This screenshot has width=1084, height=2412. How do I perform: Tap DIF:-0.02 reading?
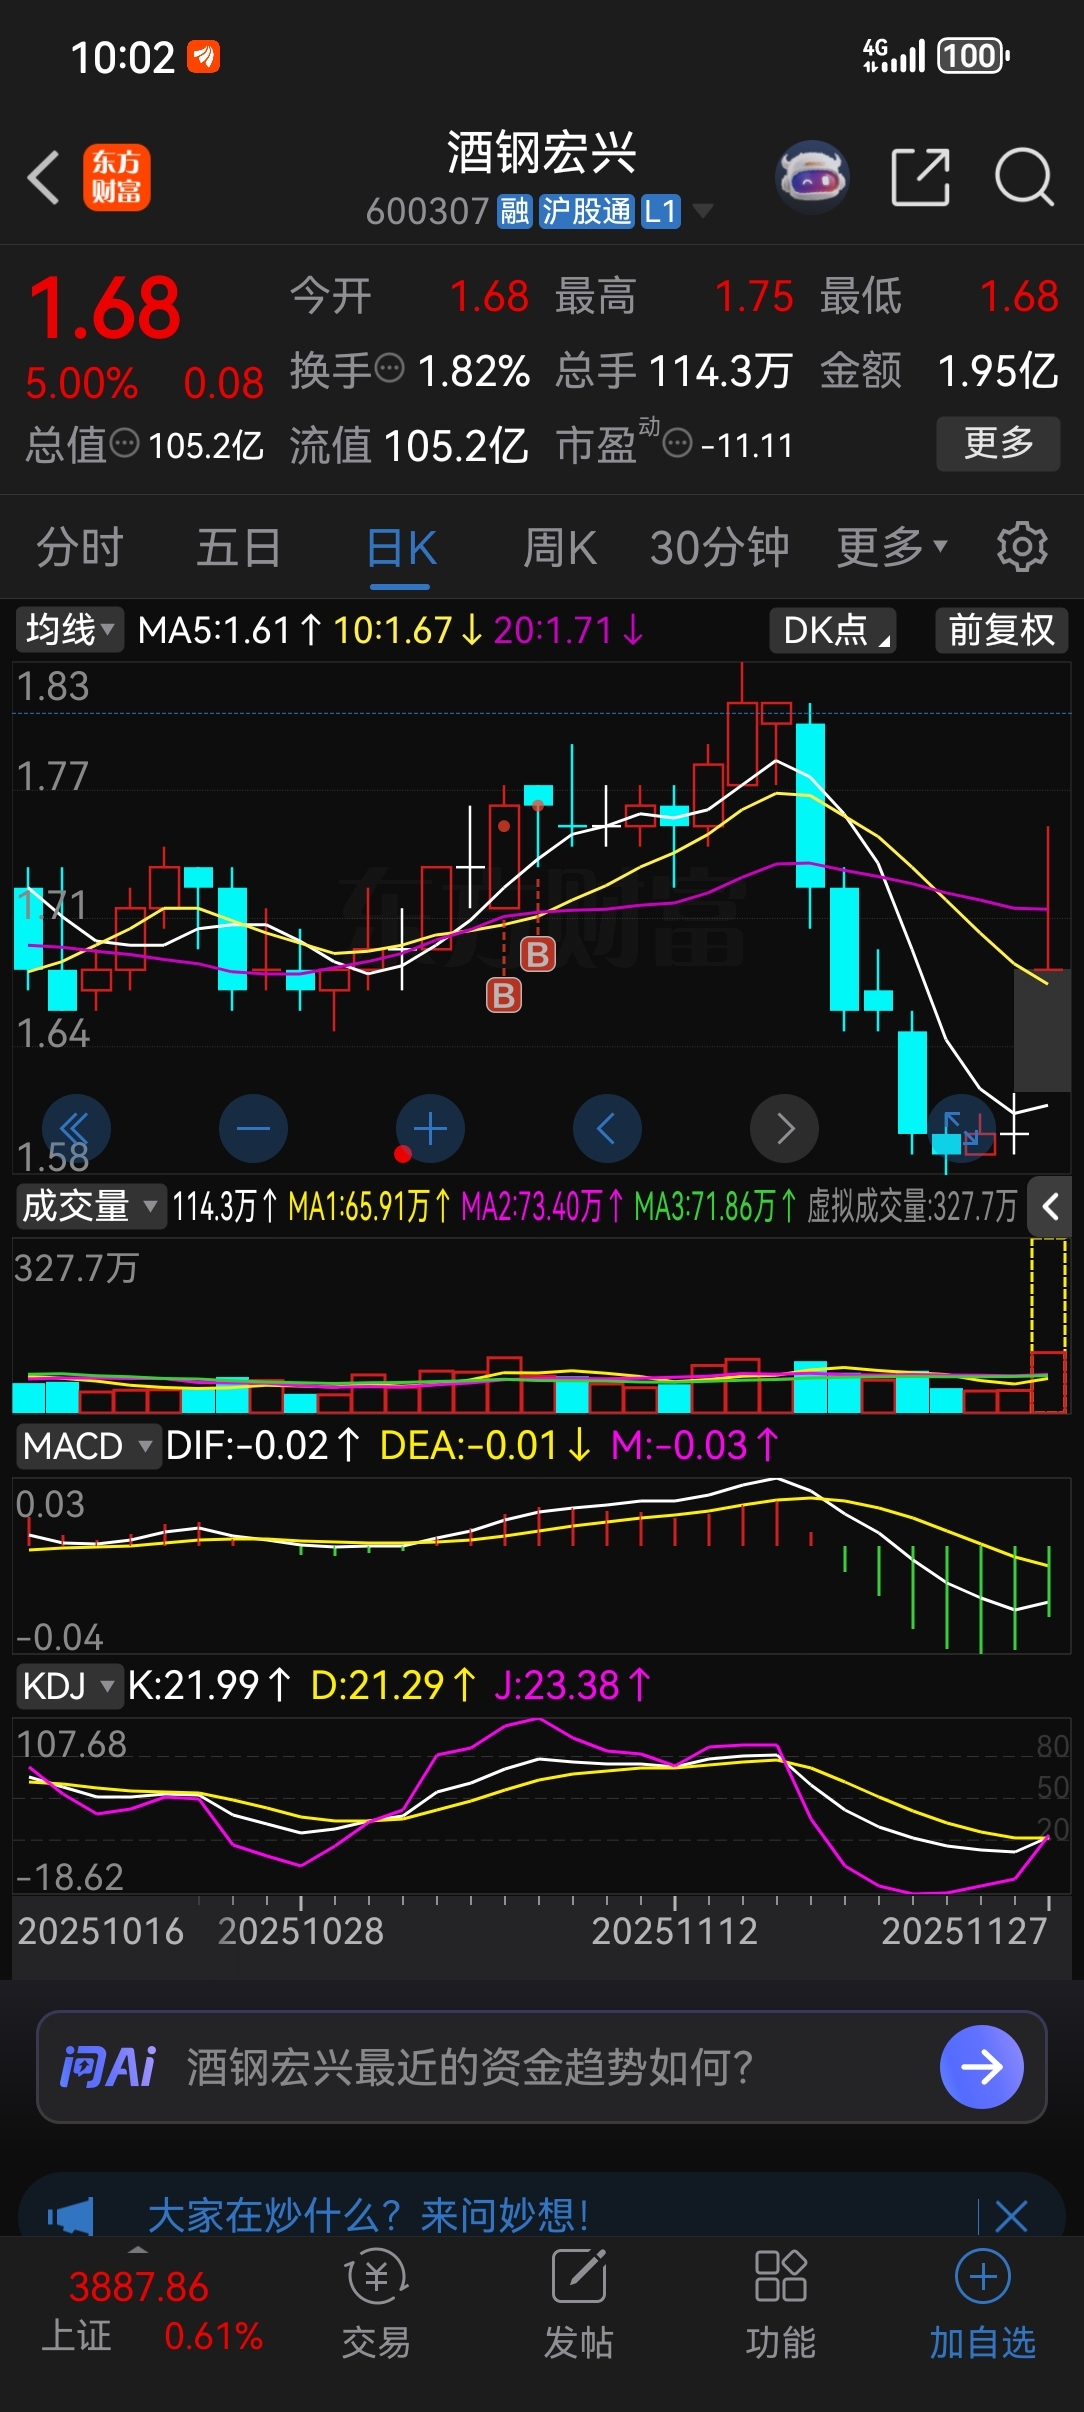click(262, 1446)
